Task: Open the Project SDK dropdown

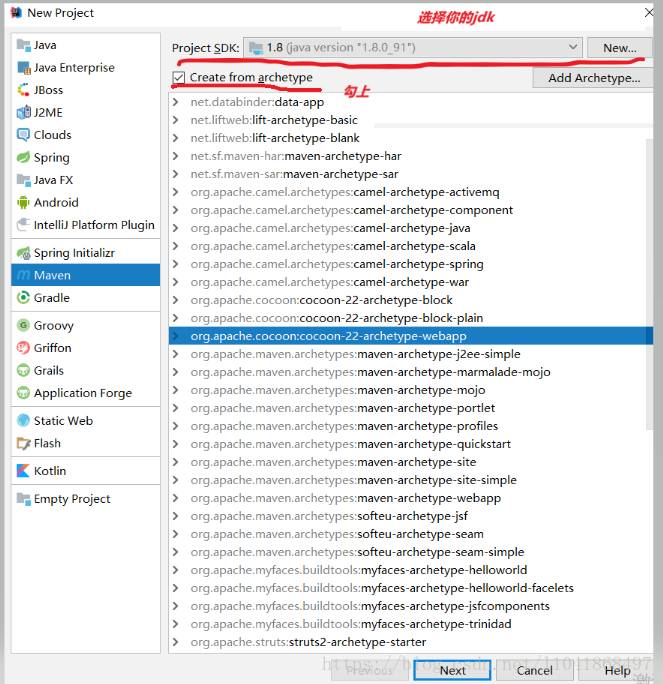Action: [413, 48]
